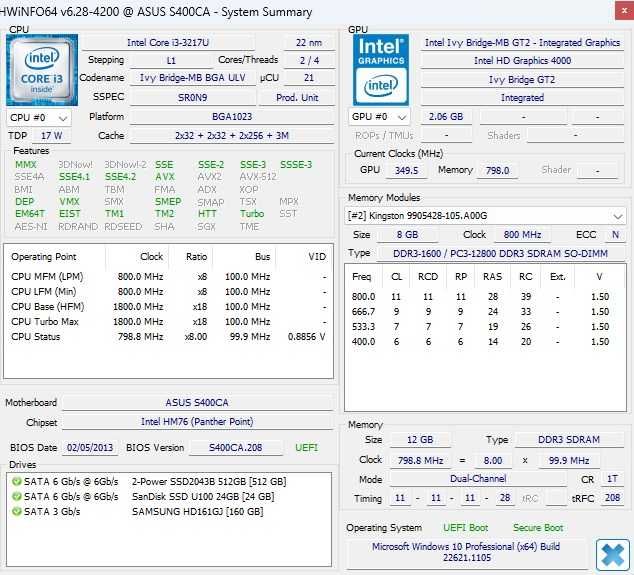Click the GPU memory clock 798.0 value
The width and height of the screenshot is (634, 575).
[497, 170]
